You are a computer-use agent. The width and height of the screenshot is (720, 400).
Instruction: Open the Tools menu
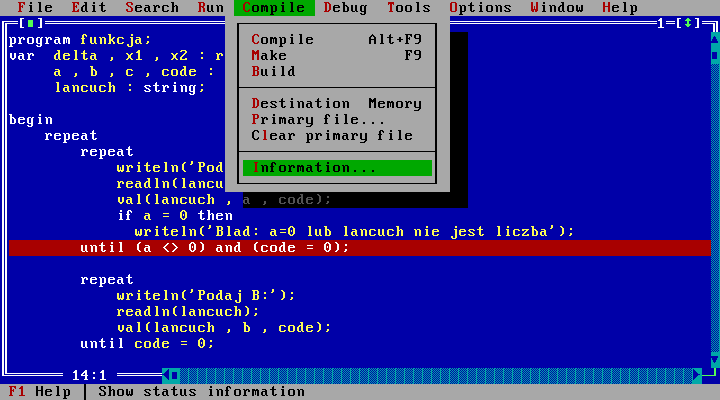(x=408, y=7)
